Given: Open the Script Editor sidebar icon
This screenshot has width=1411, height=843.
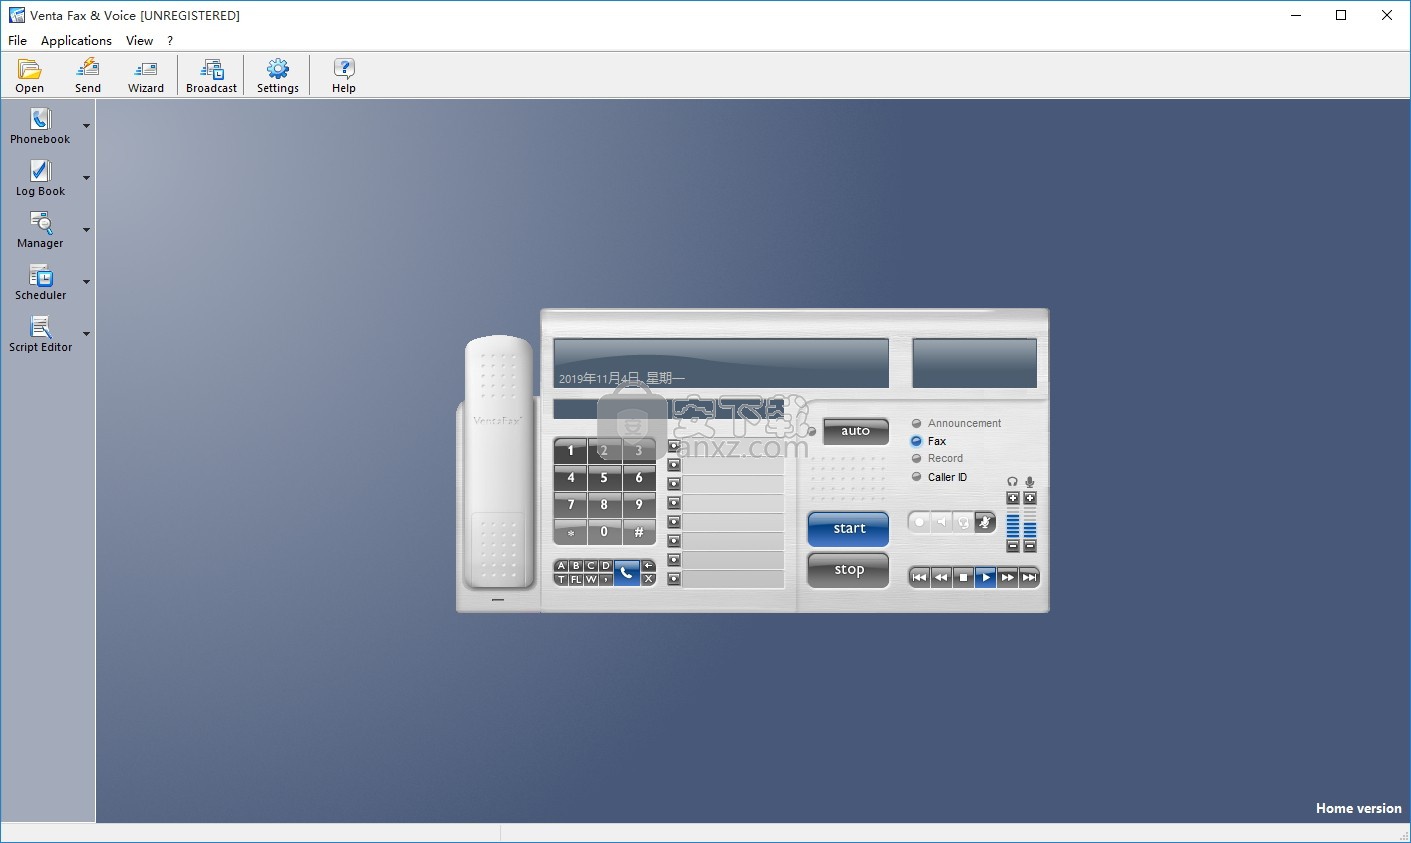Looking at the screenshot, I should tap(40, 334).
